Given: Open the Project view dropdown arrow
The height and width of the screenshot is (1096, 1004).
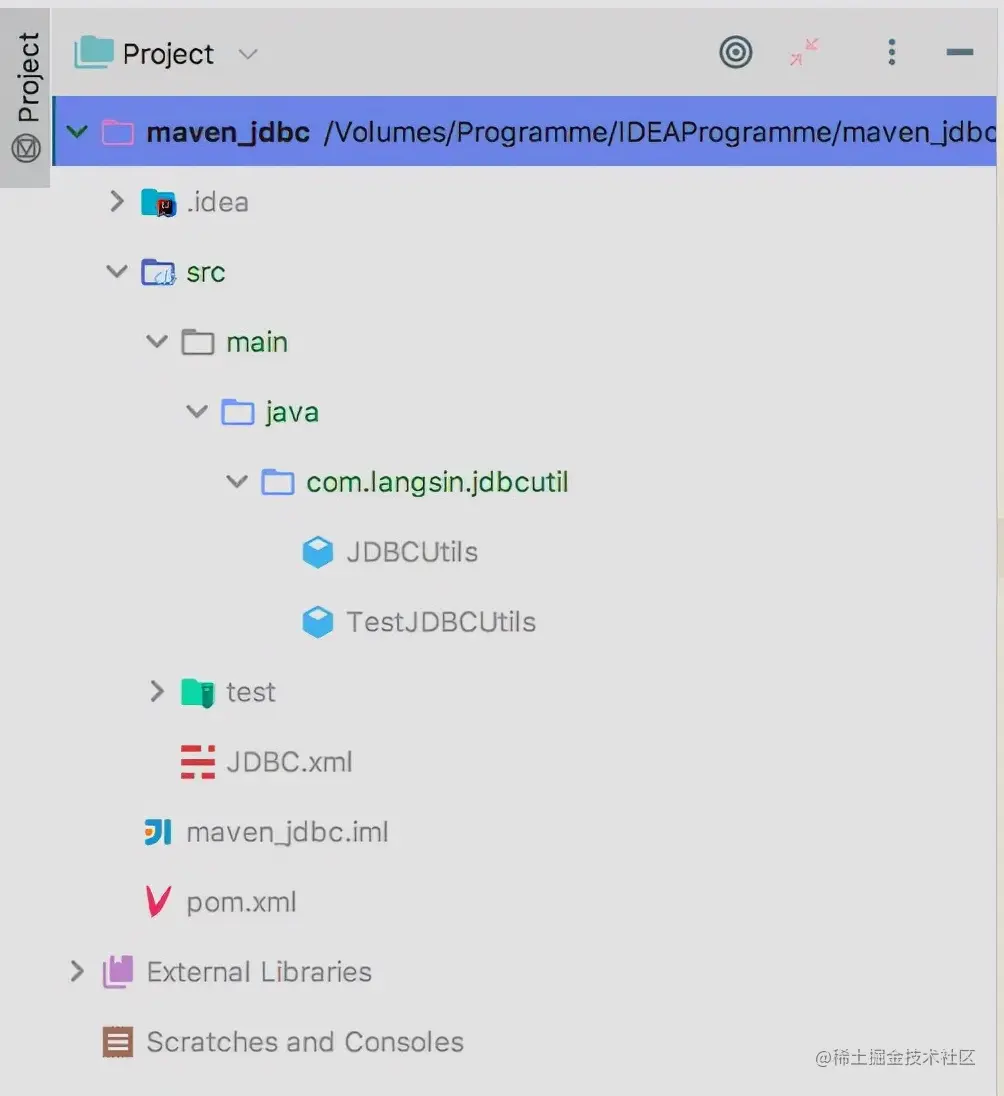Looking at the screenshot, I should (248, 54).
